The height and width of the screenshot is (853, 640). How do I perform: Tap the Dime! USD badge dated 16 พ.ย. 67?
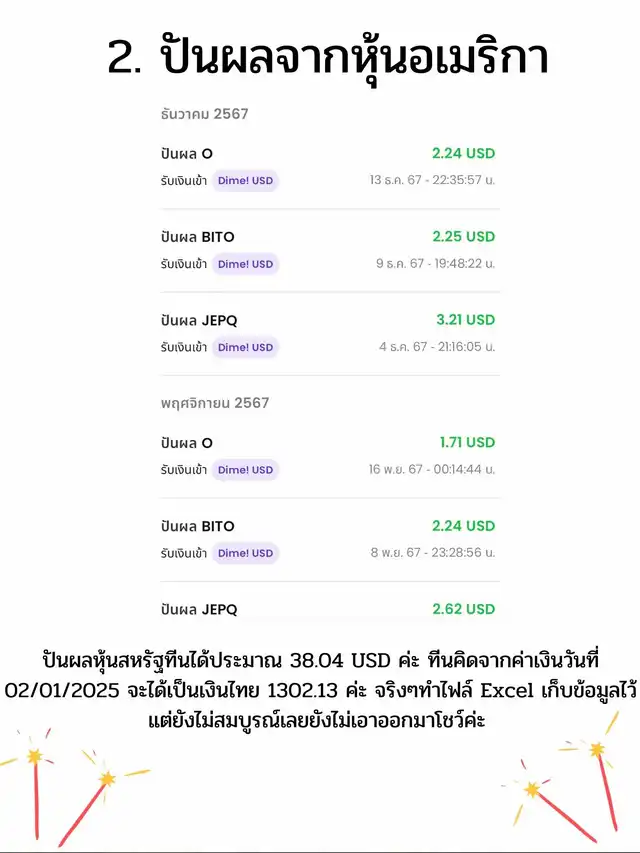tap(245, 470)
